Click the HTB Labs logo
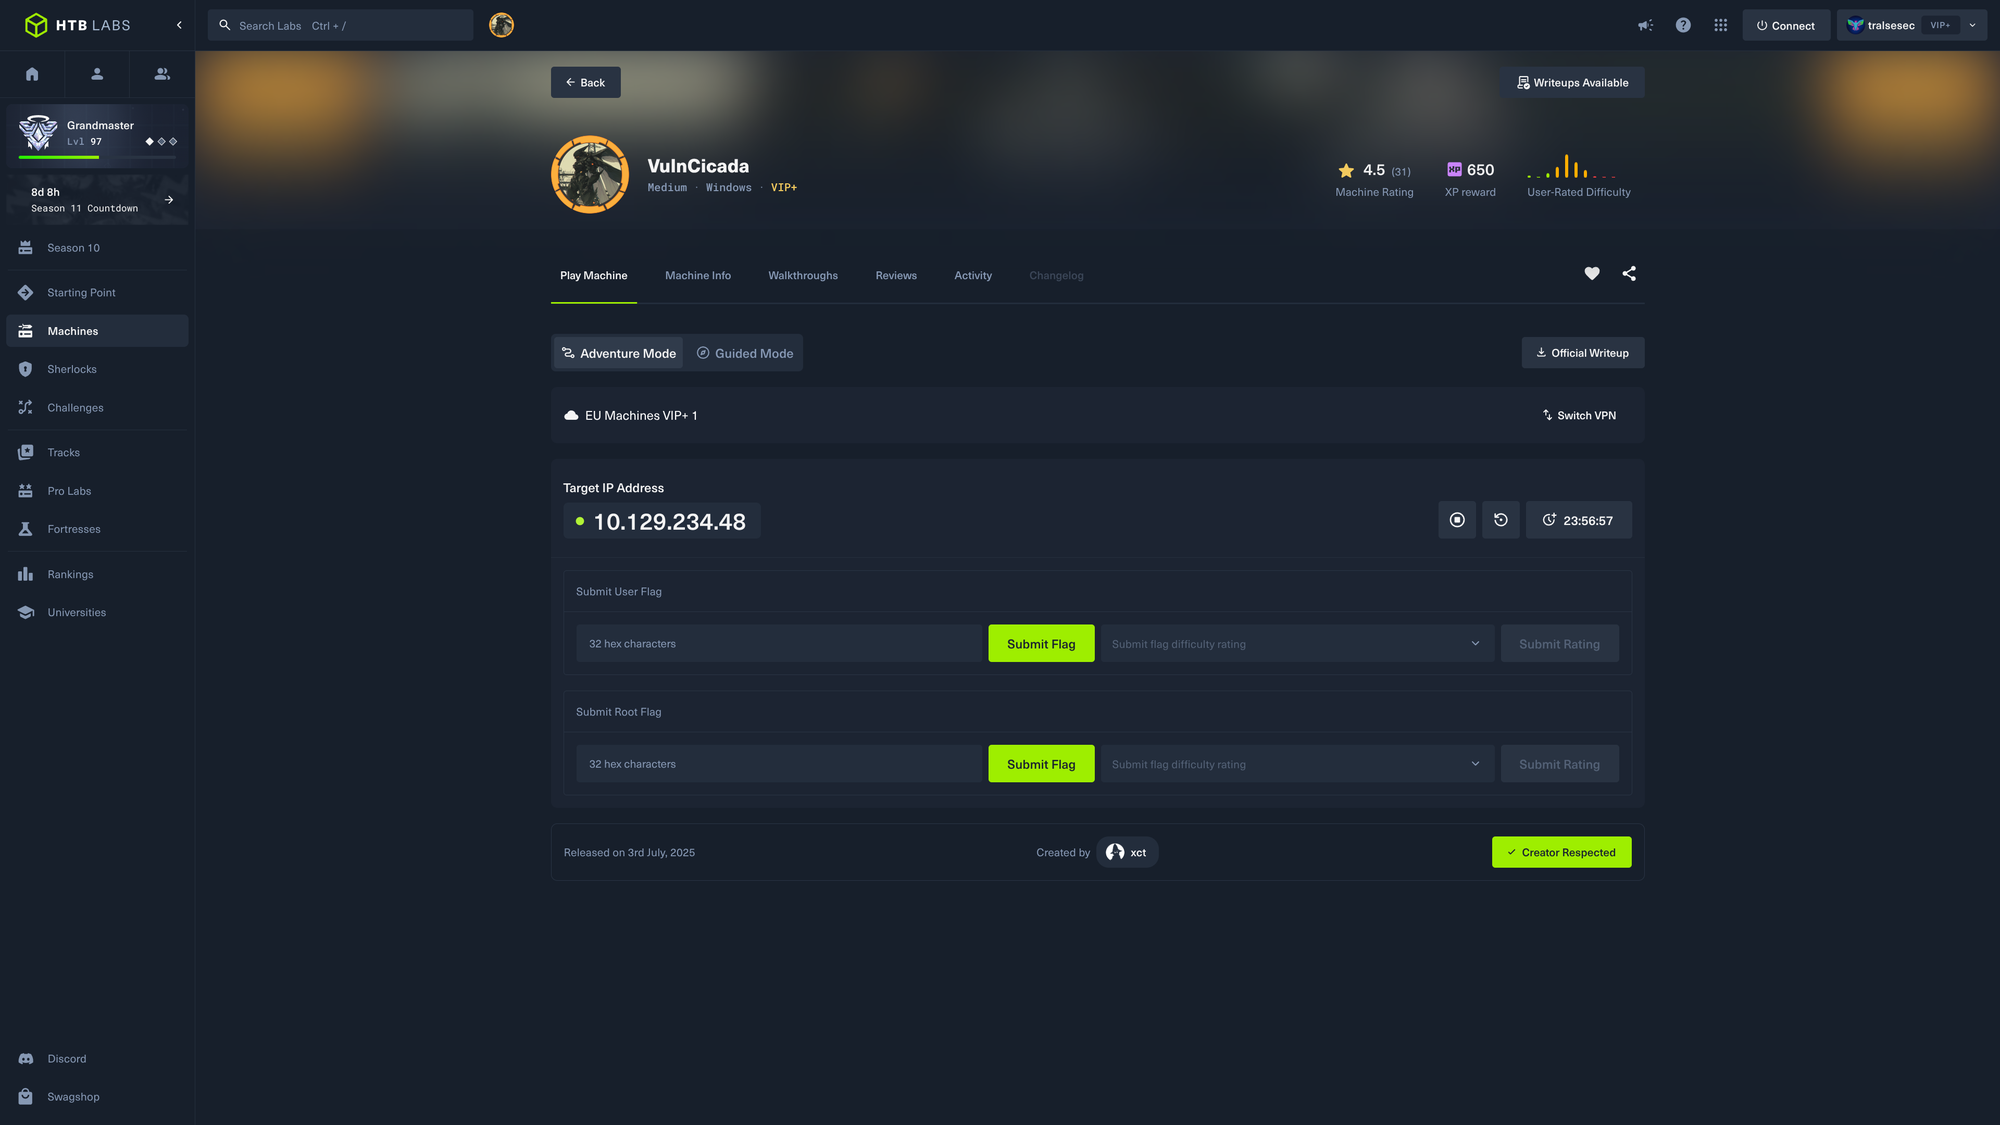2000x1125 pixels. pyautogui.click(x=77, y=25)
